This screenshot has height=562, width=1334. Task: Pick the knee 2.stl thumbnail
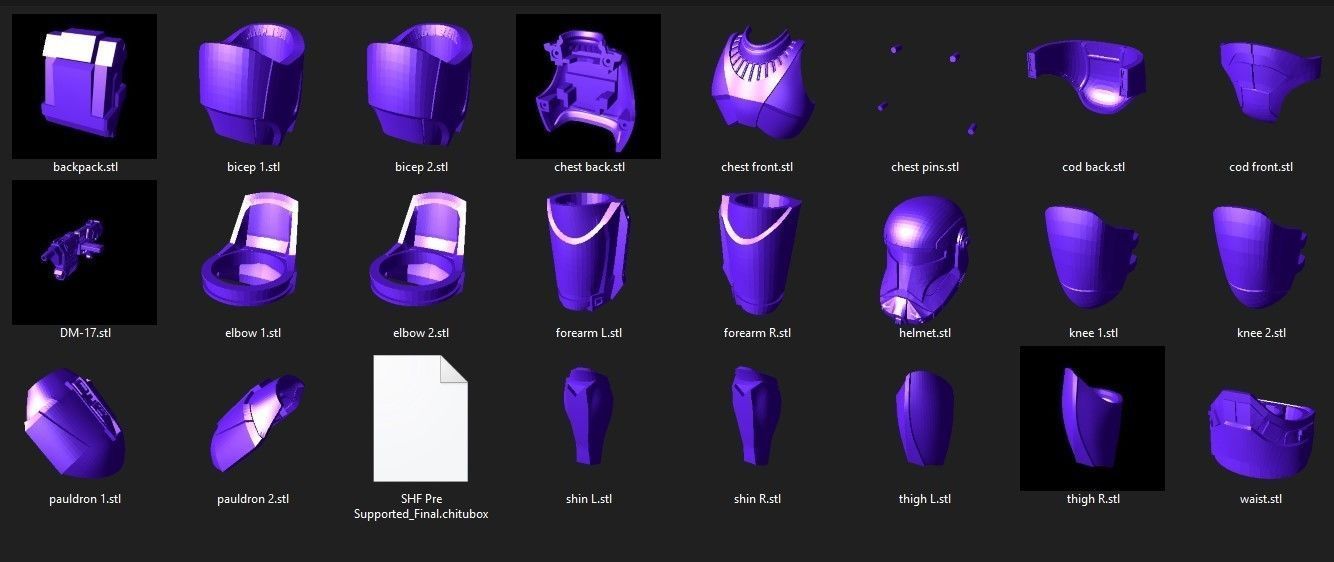(x=1261, y=257)
